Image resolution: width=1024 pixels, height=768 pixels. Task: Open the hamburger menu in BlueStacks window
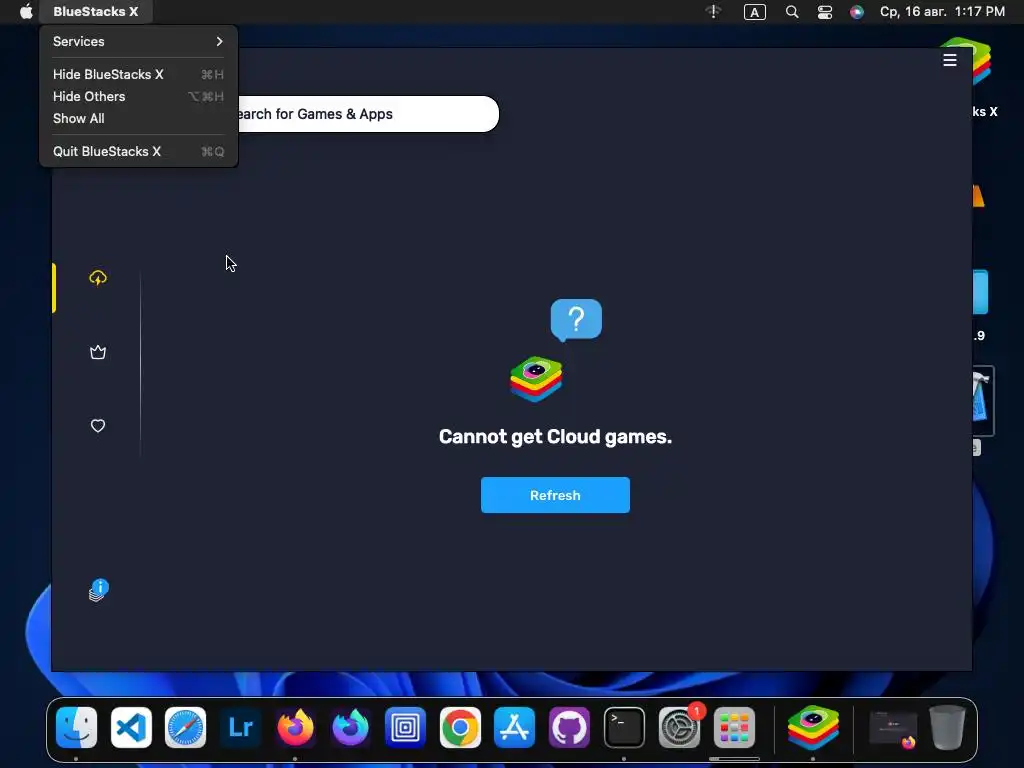(x=950, y=60)
